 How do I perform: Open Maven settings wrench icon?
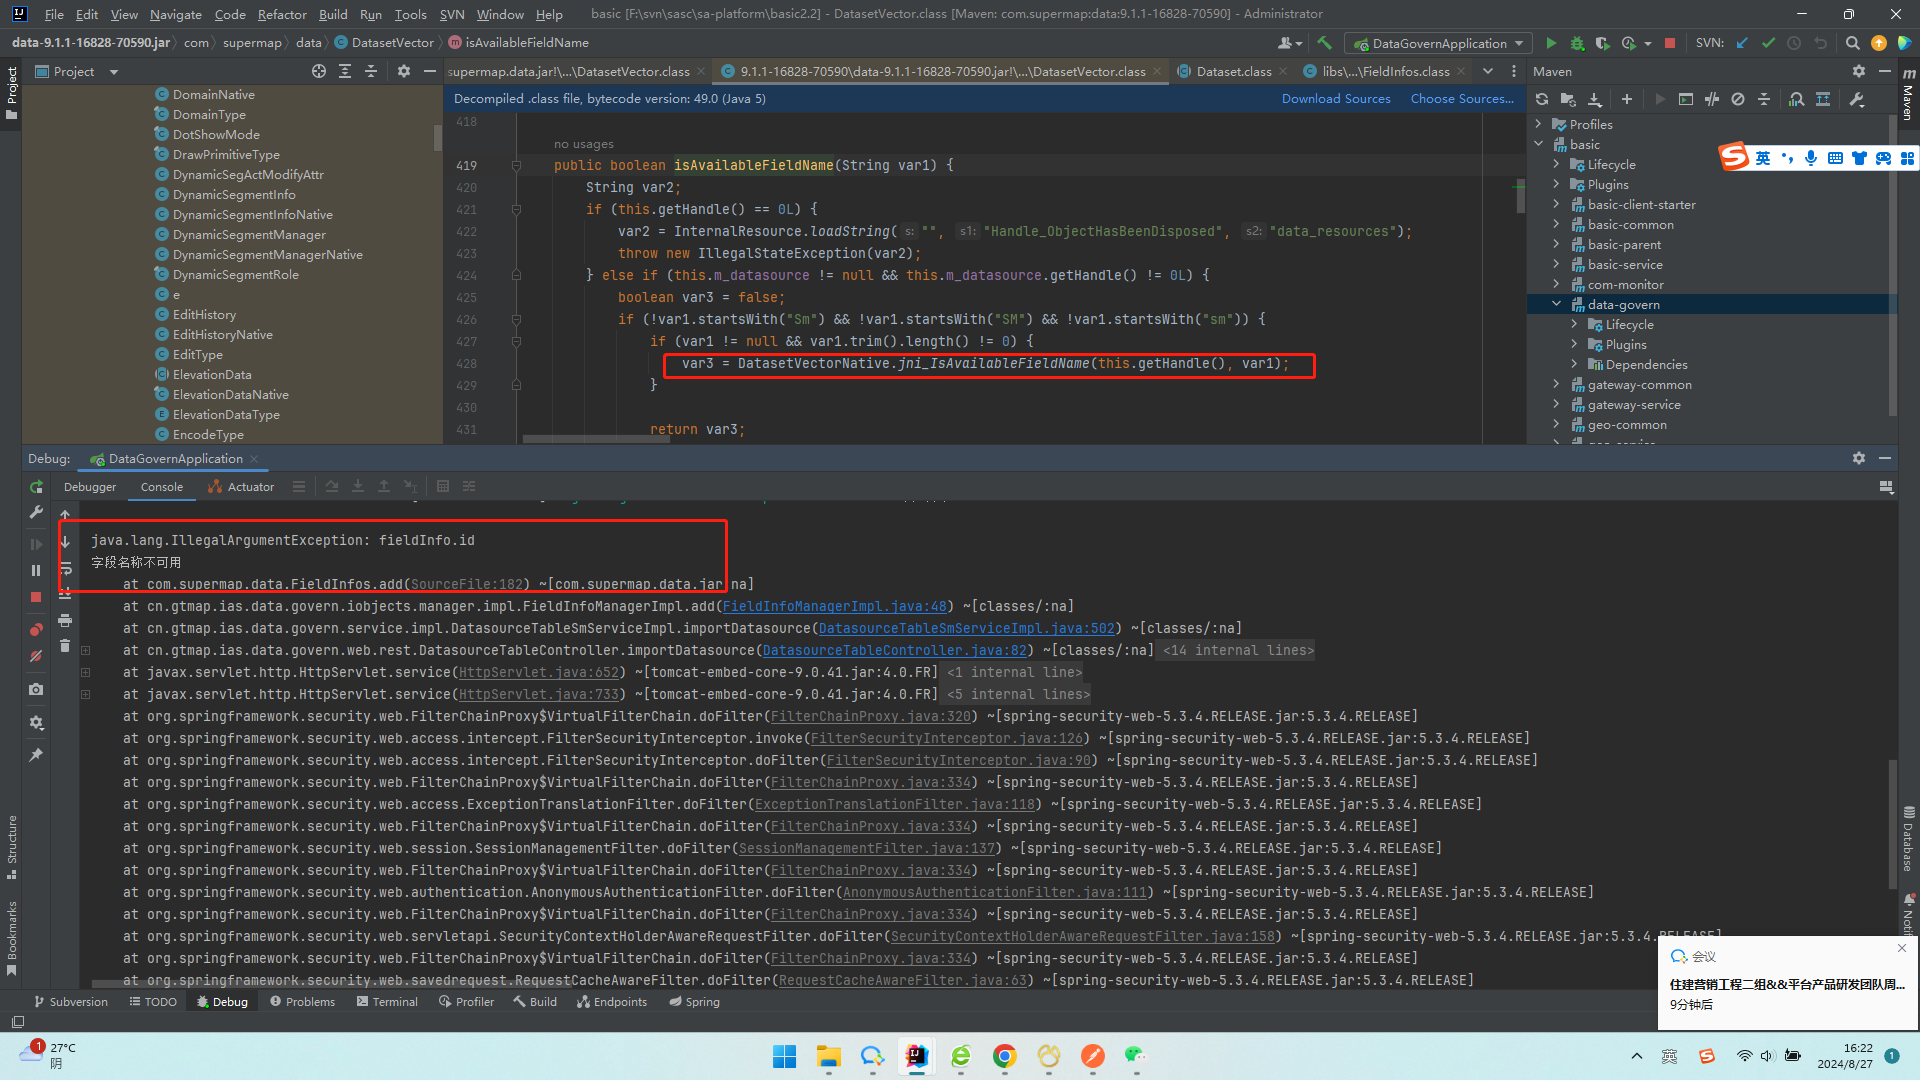[x=1857, y=99]
